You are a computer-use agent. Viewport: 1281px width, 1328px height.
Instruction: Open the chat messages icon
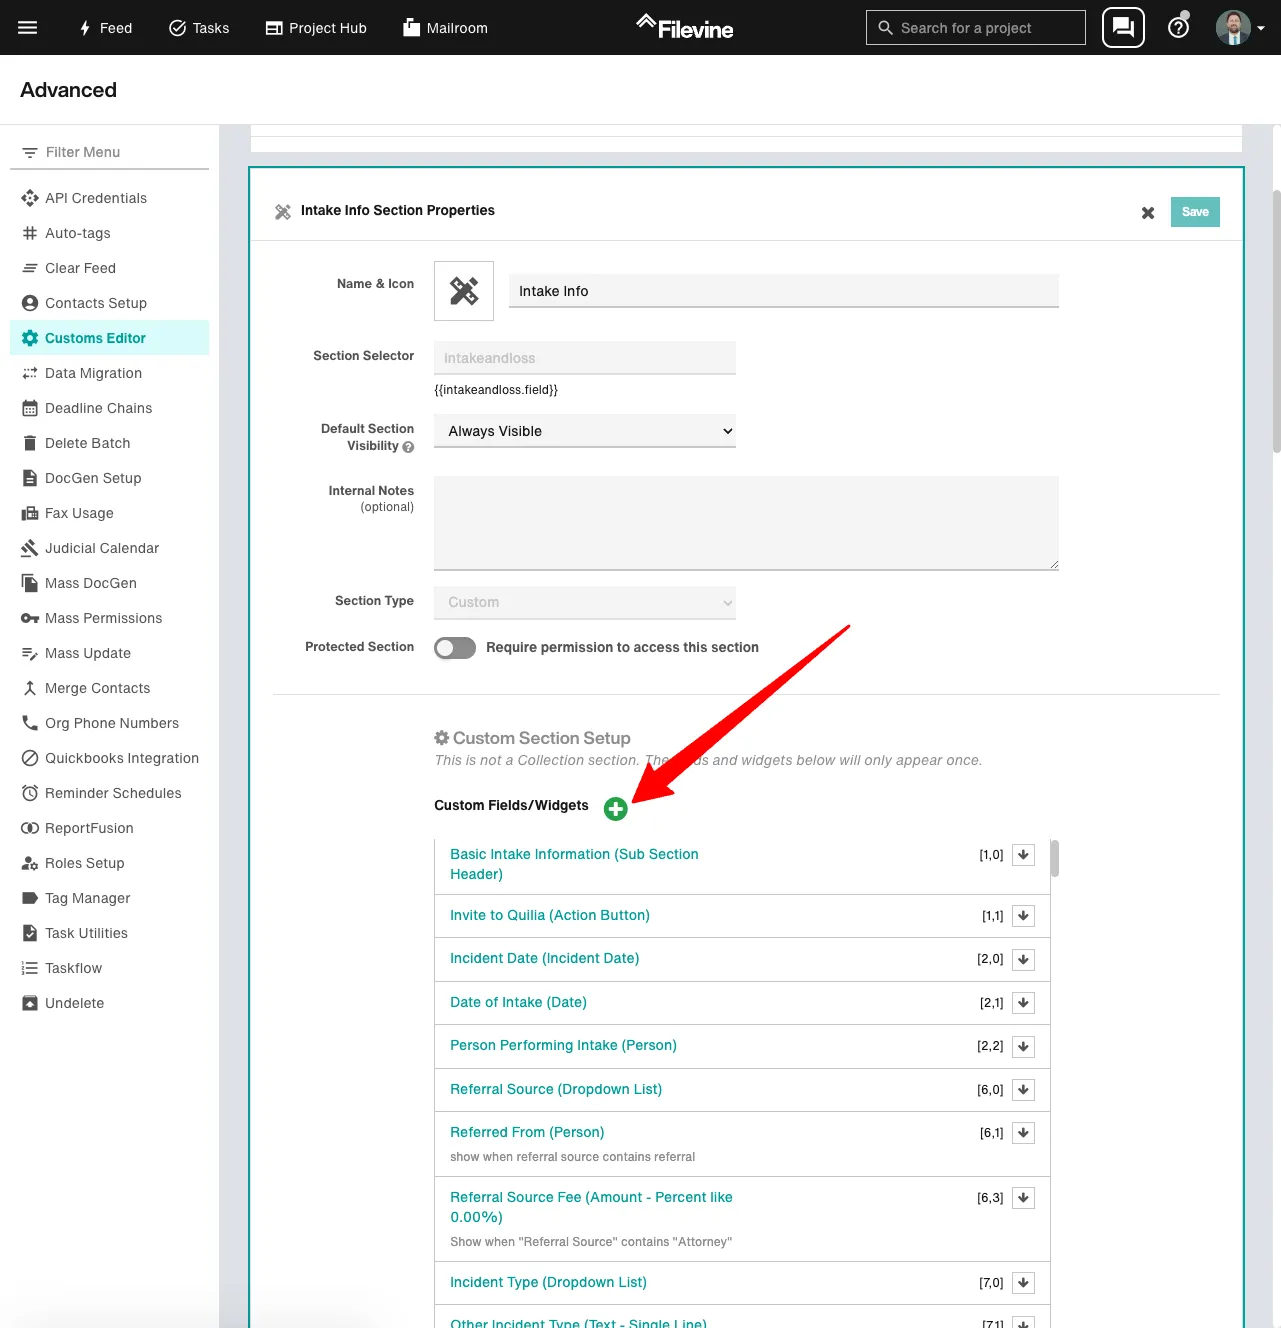pos(1123,28)
